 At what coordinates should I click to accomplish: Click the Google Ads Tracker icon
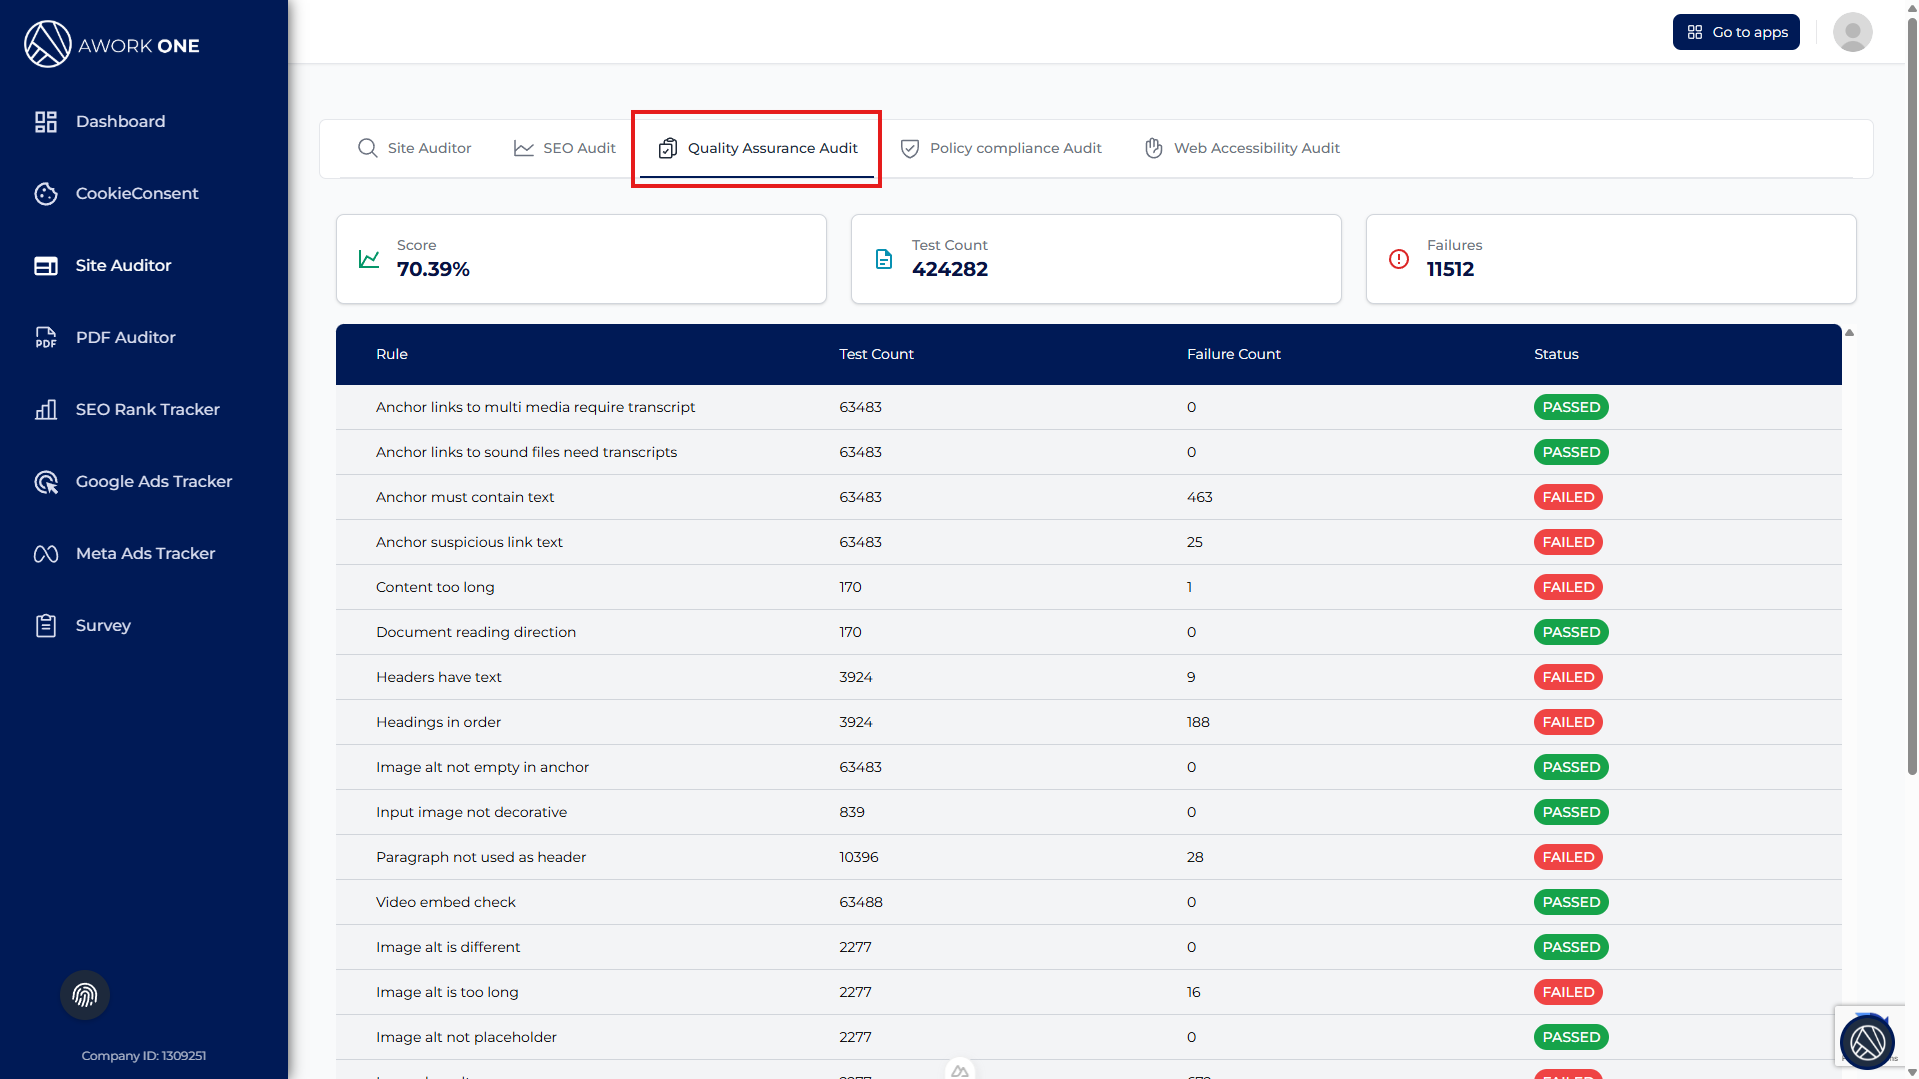coord(46,482)
